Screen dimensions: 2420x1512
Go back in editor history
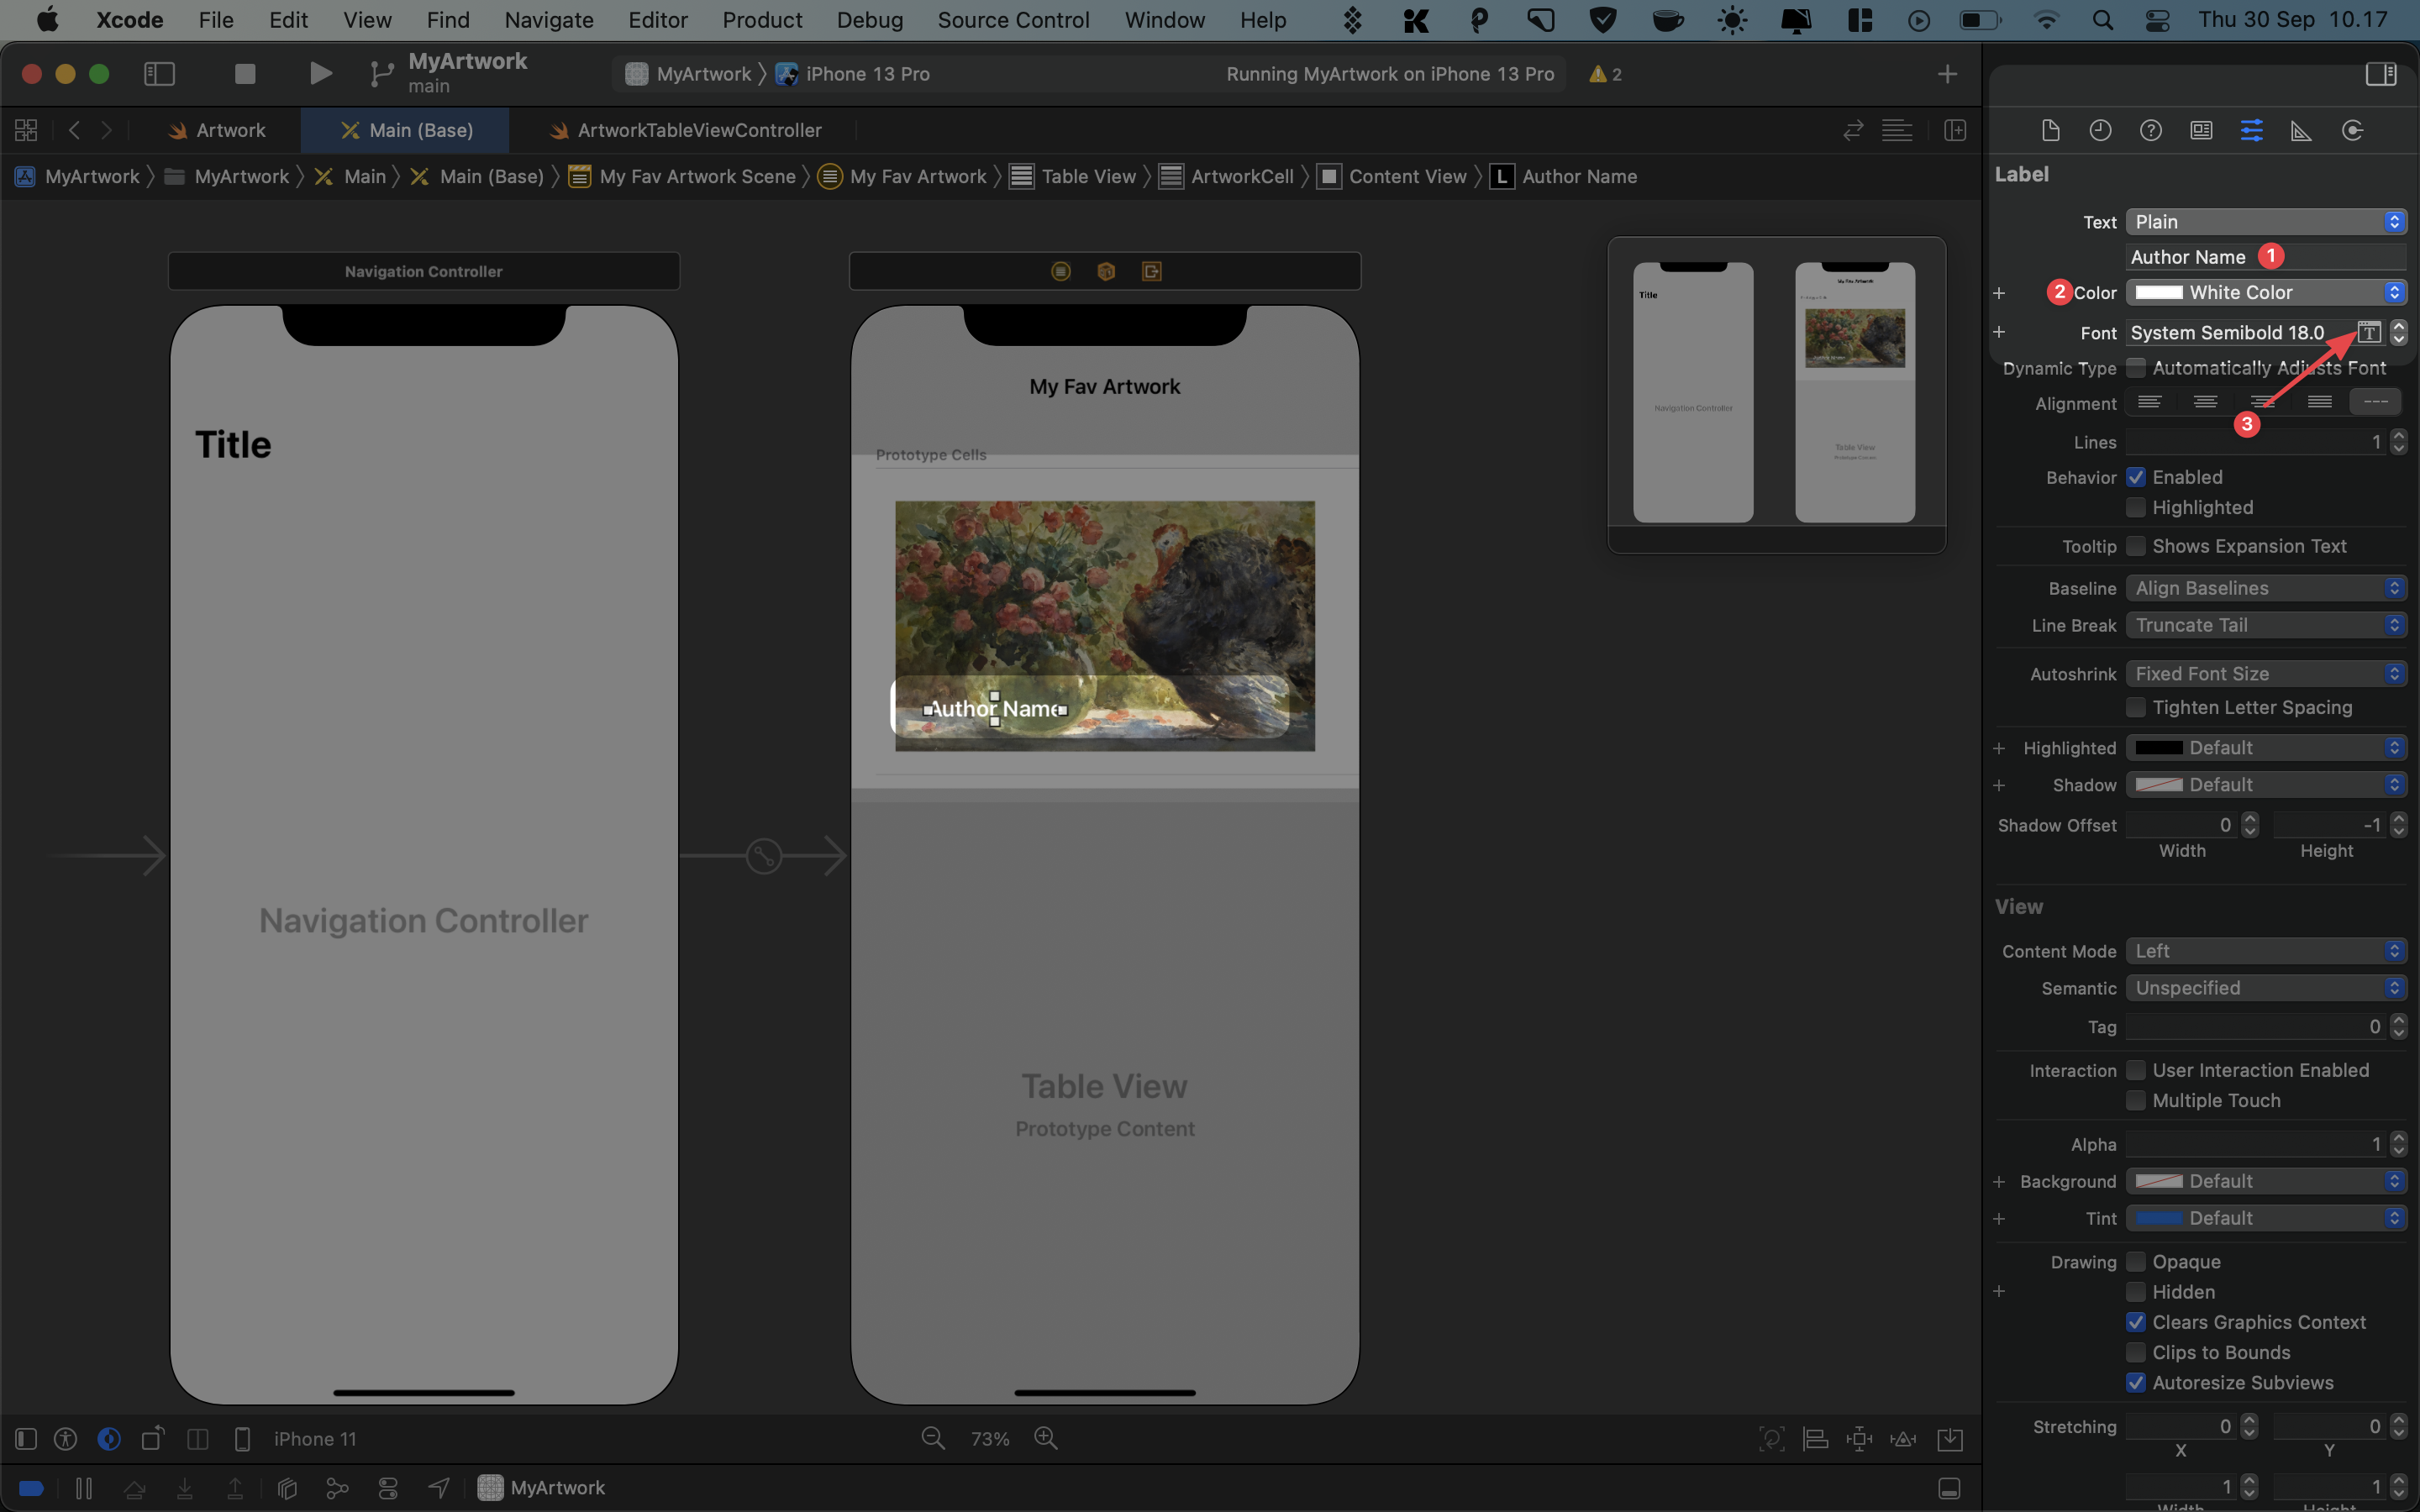74,130
